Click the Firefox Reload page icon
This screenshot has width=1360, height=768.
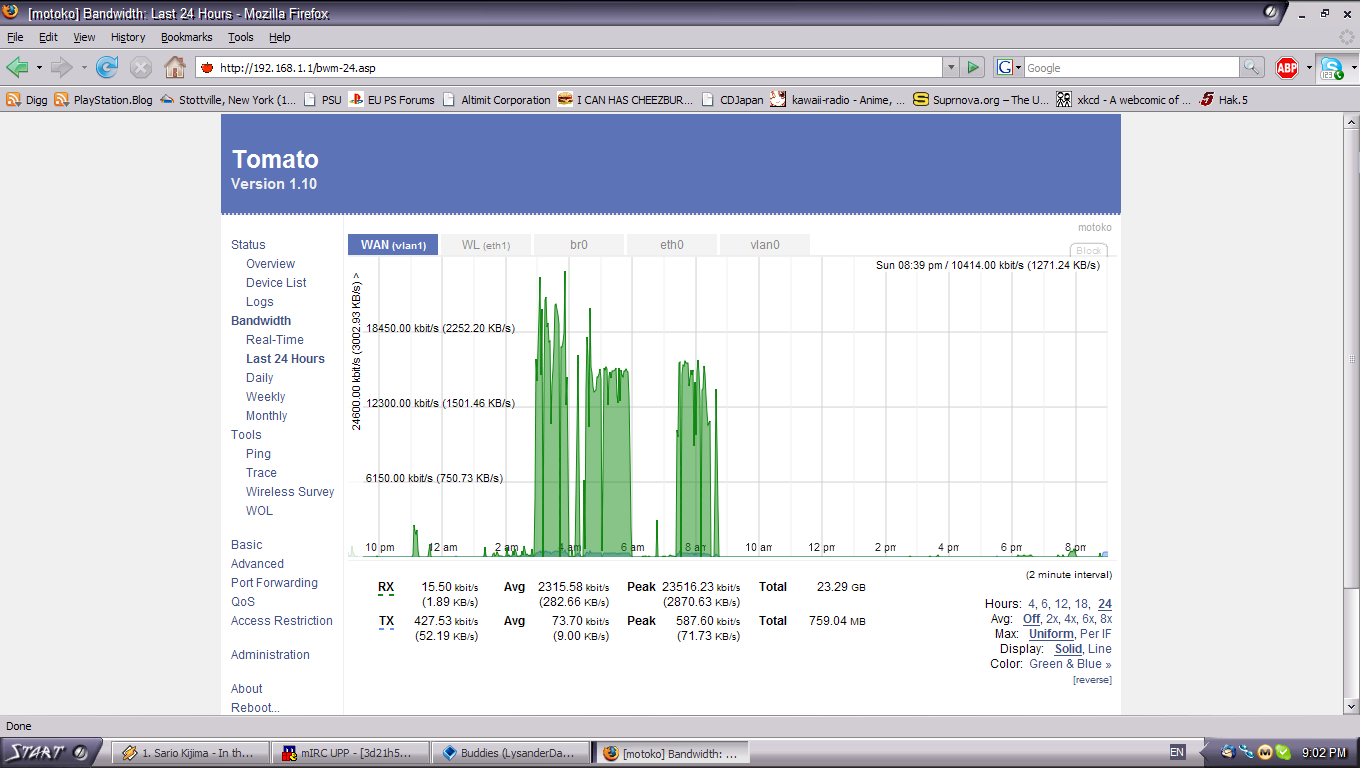pos(107,68)
